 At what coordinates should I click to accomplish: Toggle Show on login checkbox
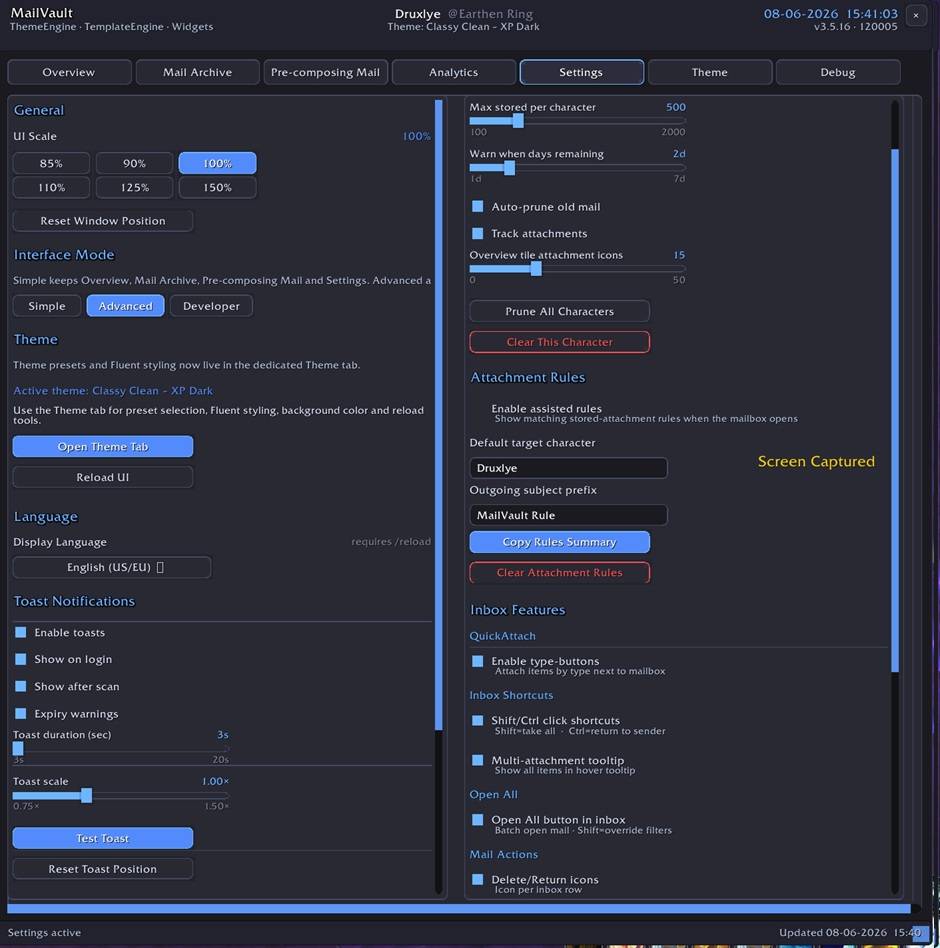(21, 659)
